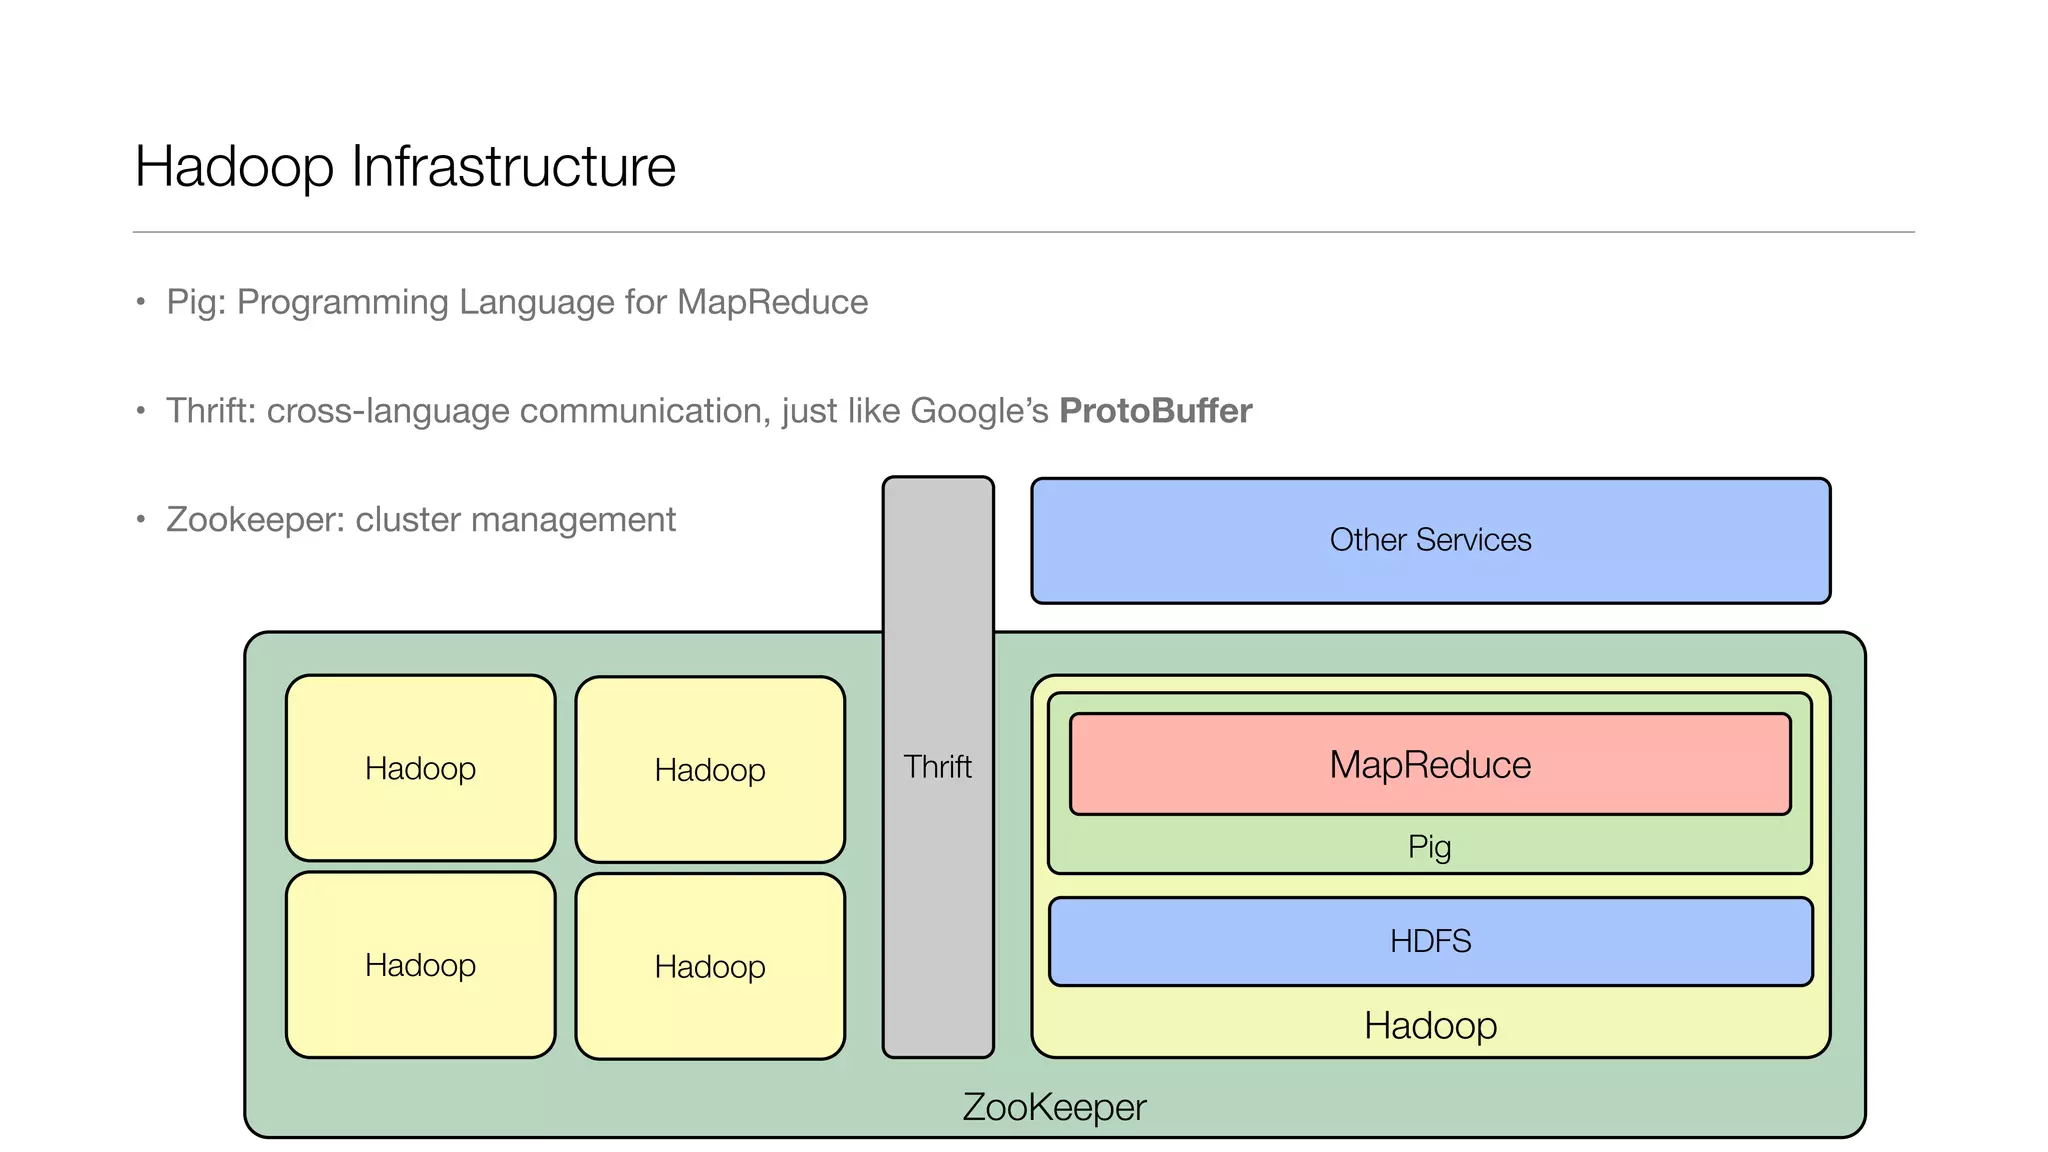Select the Pig programming language bullet
The width and height of the screenshot is (2048, 1152).
point(516,302)
